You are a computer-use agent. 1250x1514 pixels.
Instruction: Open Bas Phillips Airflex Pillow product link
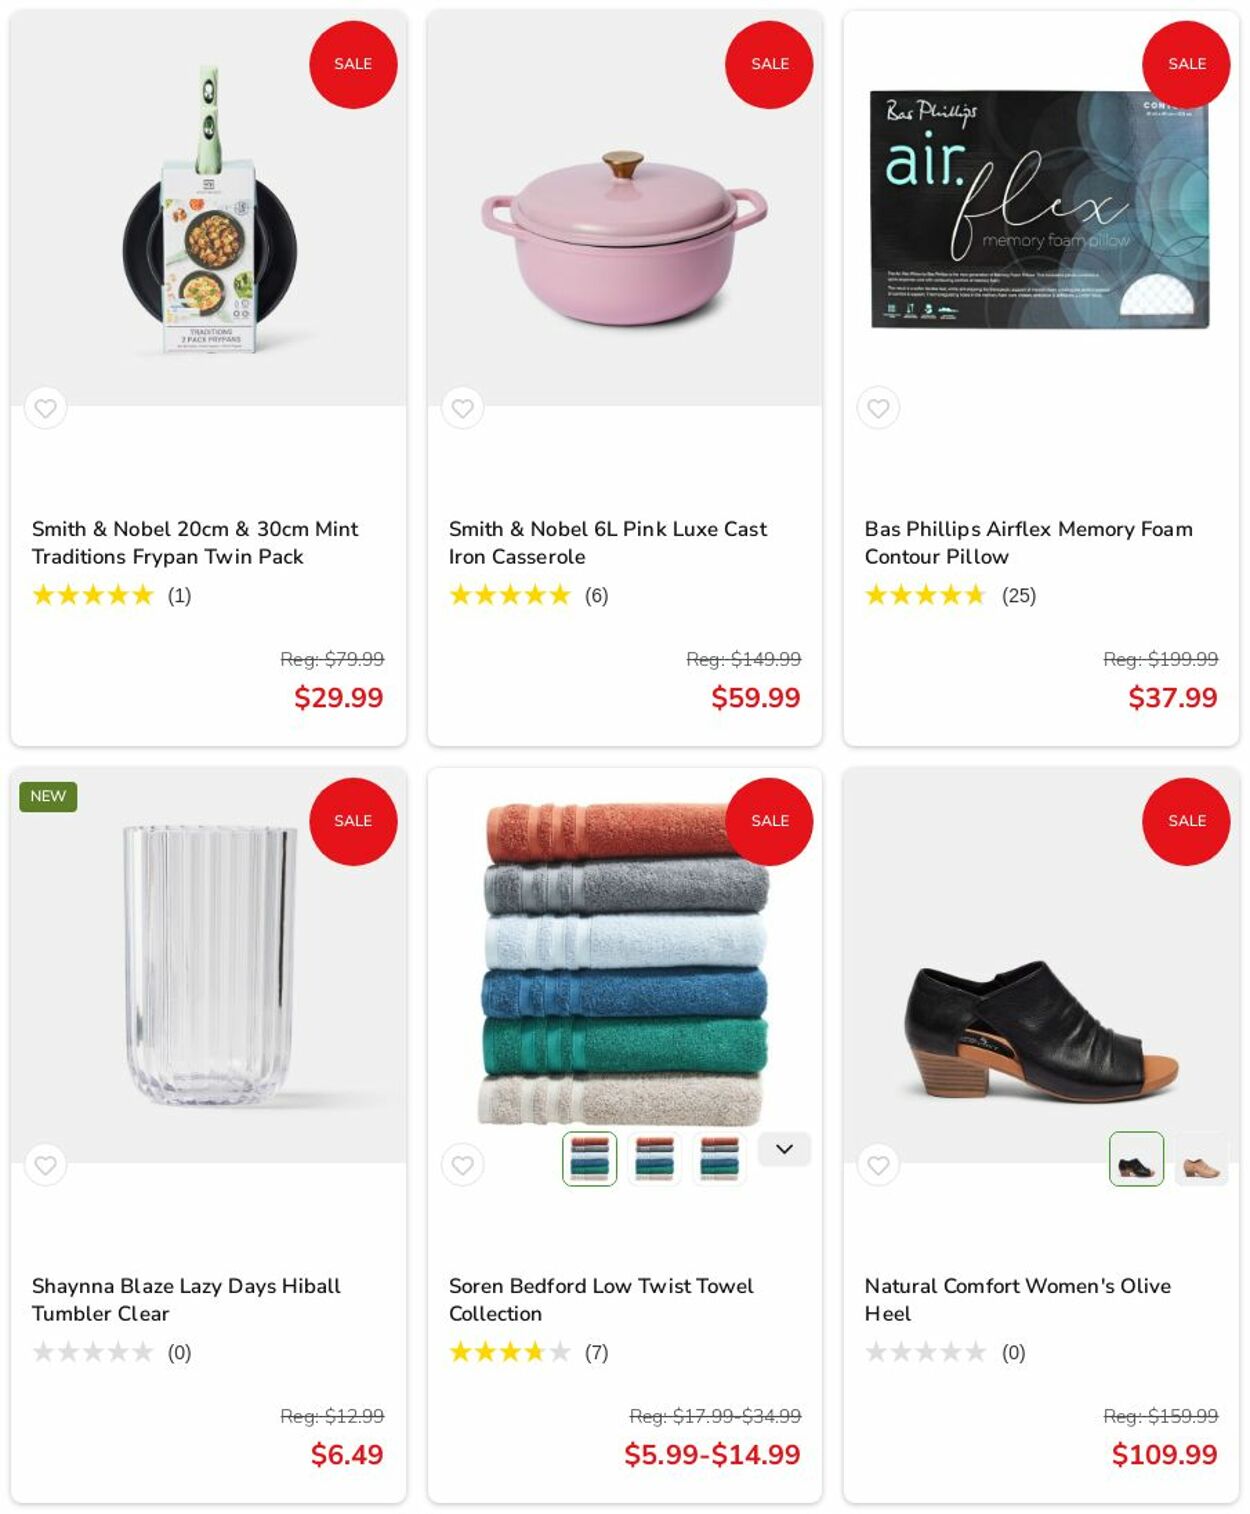click(x=1028, y=542)
